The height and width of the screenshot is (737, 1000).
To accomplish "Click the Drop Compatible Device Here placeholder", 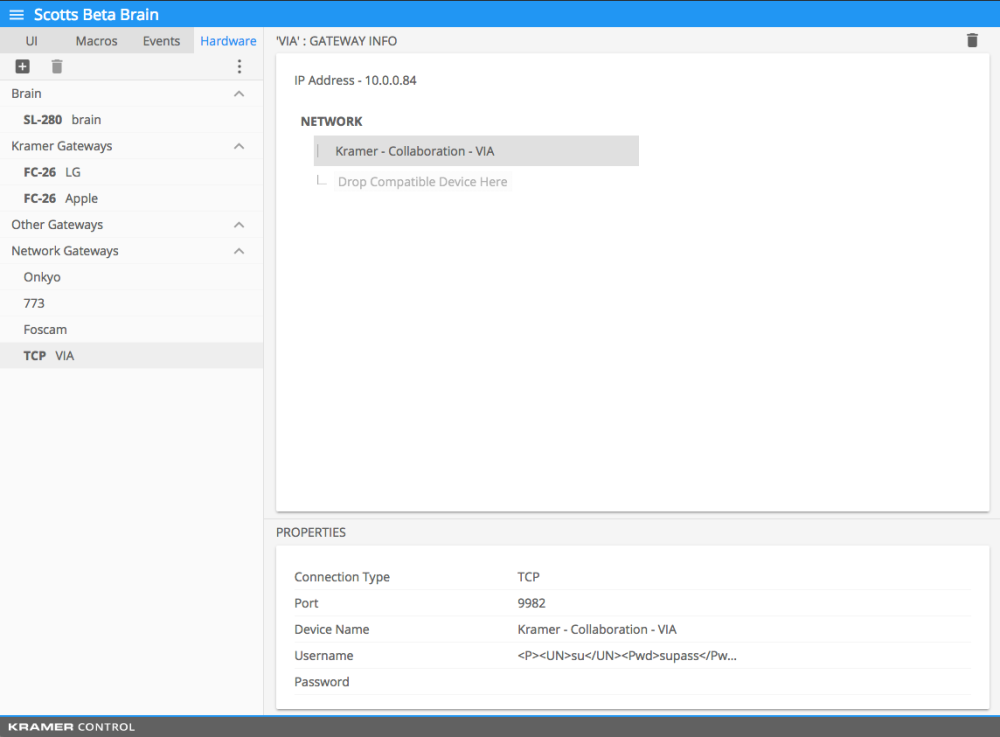I will (422, 182).
